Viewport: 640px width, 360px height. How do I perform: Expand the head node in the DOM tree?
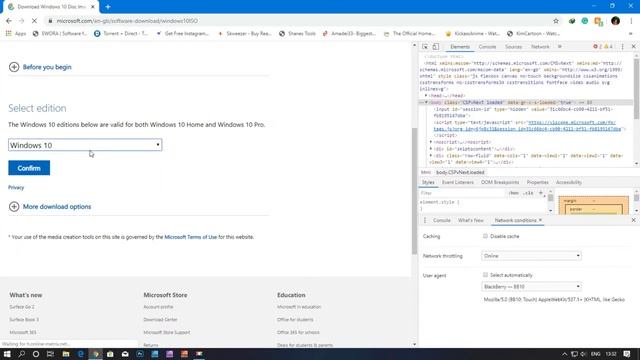[x=426, y=96]
